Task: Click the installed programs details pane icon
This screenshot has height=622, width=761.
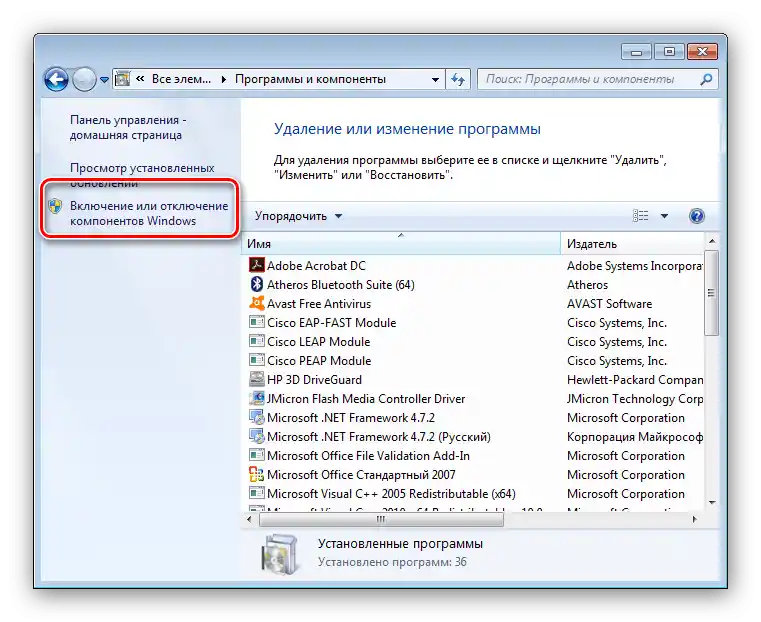Action: [x=279, y=554]
